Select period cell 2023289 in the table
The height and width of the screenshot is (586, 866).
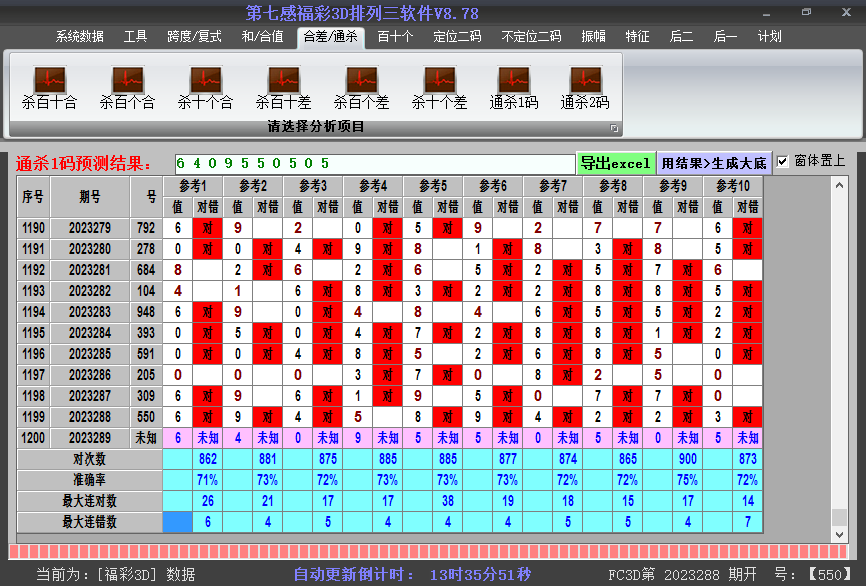pyautogui.click(x=89, y=438)
